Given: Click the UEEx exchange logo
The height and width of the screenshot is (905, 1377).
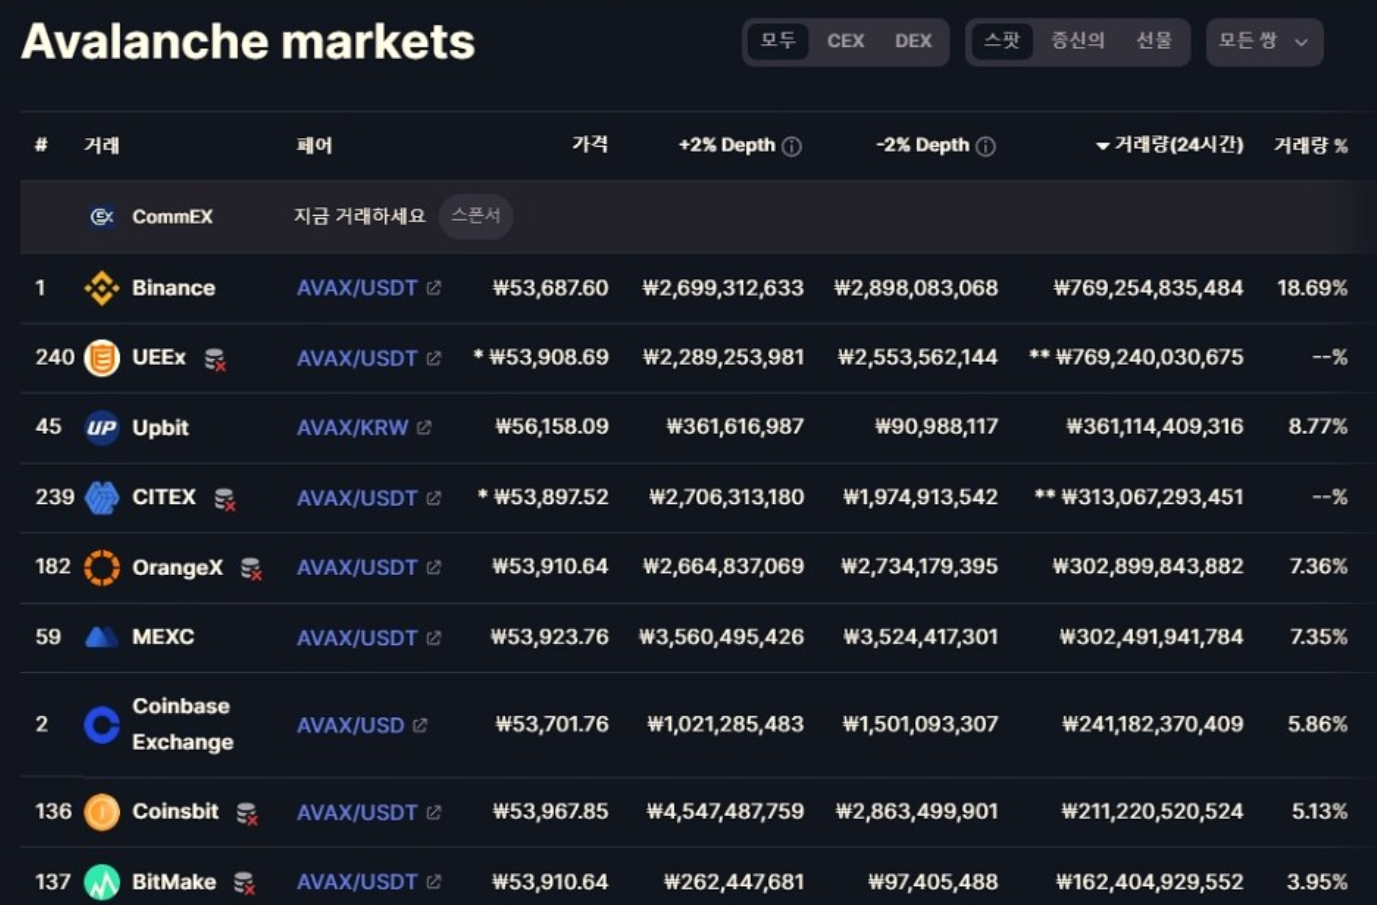Looking at the screenshot, I should click(x=101, y=358).
